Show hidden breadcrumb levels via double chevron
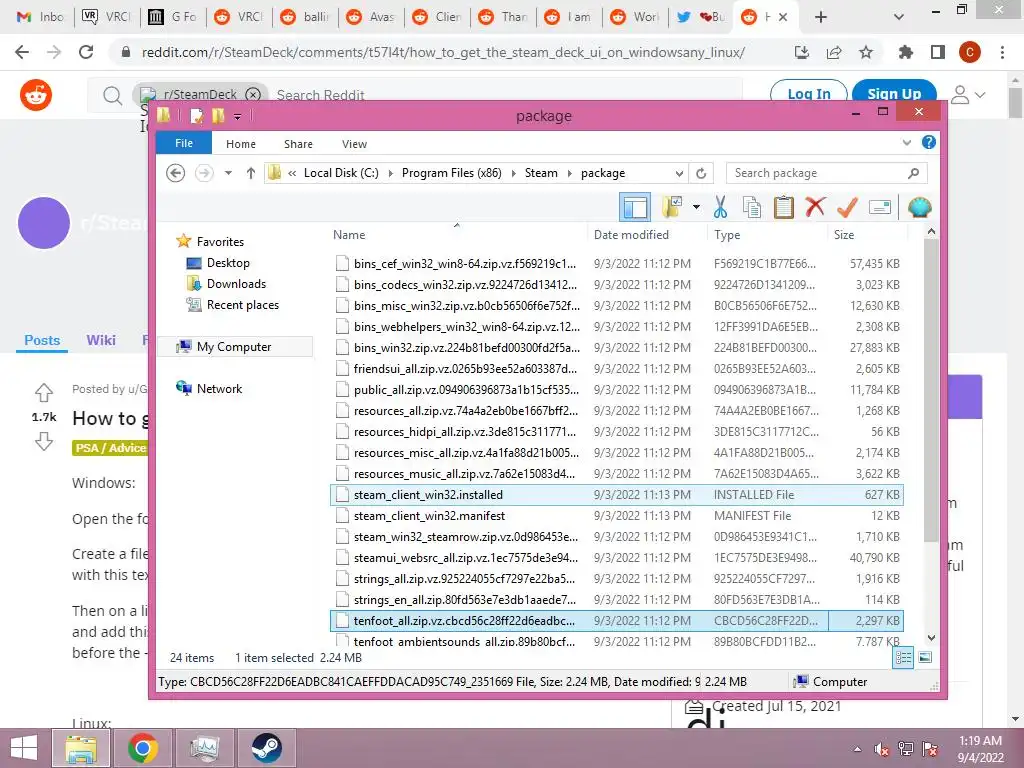Viewport: 1024px width, 768px height. [292, 173]
